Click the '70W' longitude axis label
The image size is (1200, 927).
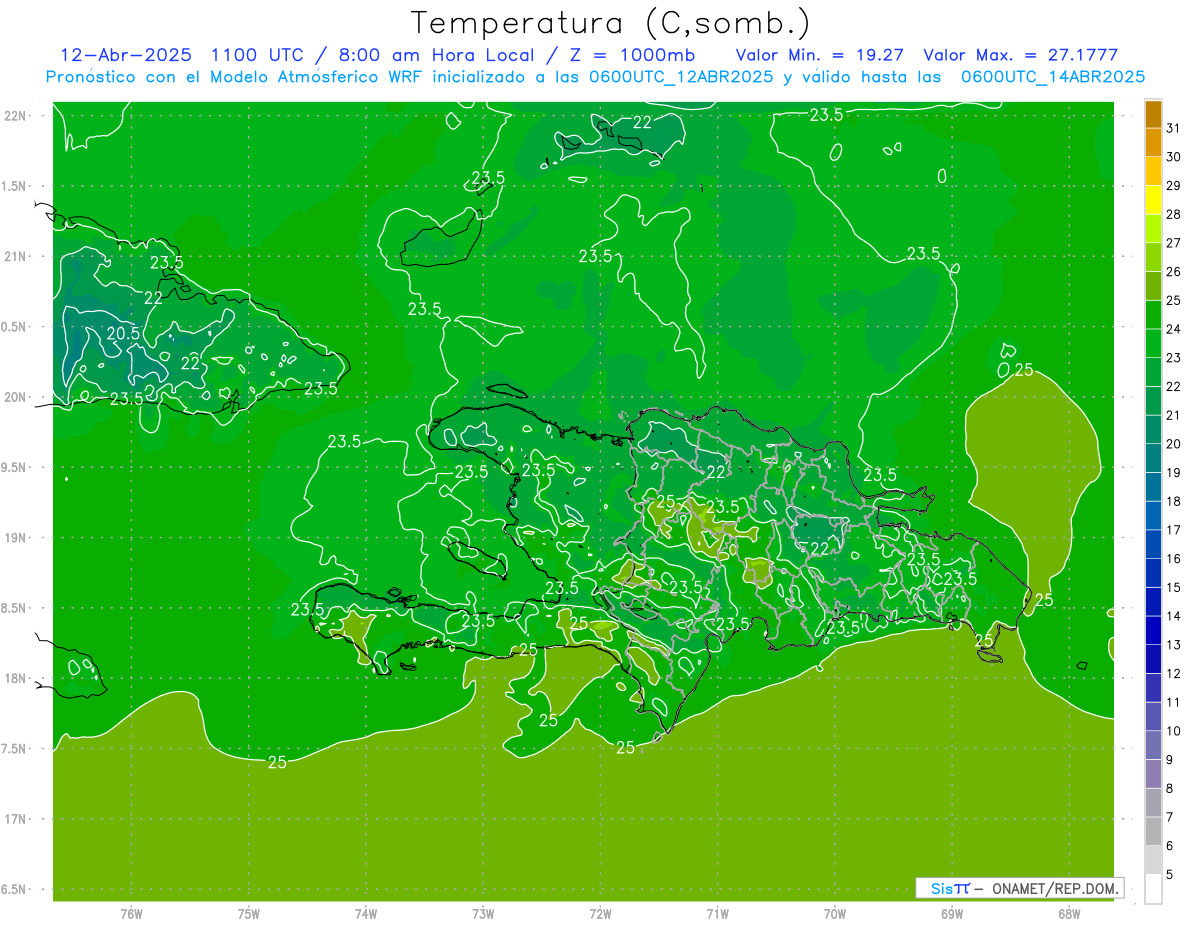(x=835, y=913)
